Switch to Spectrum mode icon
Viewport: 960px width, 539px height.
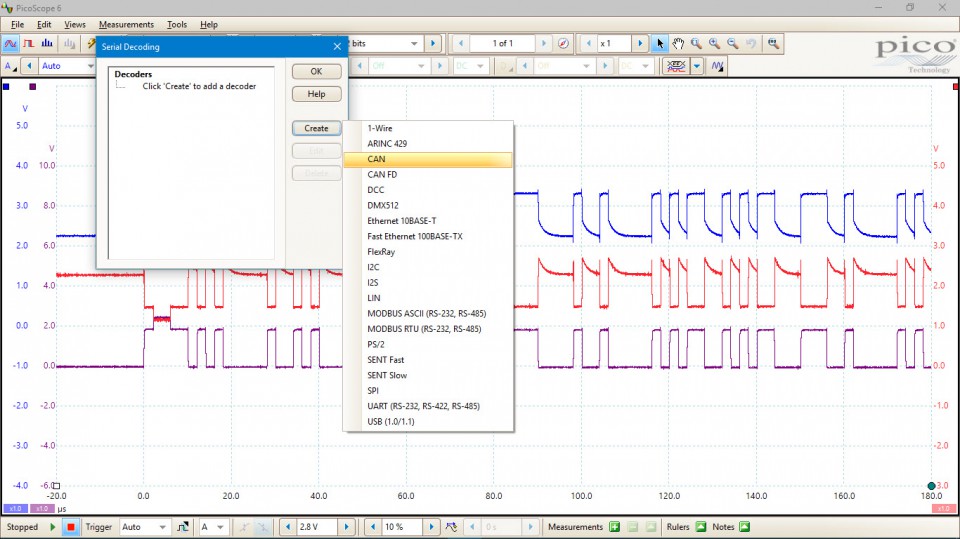(47, 44)
